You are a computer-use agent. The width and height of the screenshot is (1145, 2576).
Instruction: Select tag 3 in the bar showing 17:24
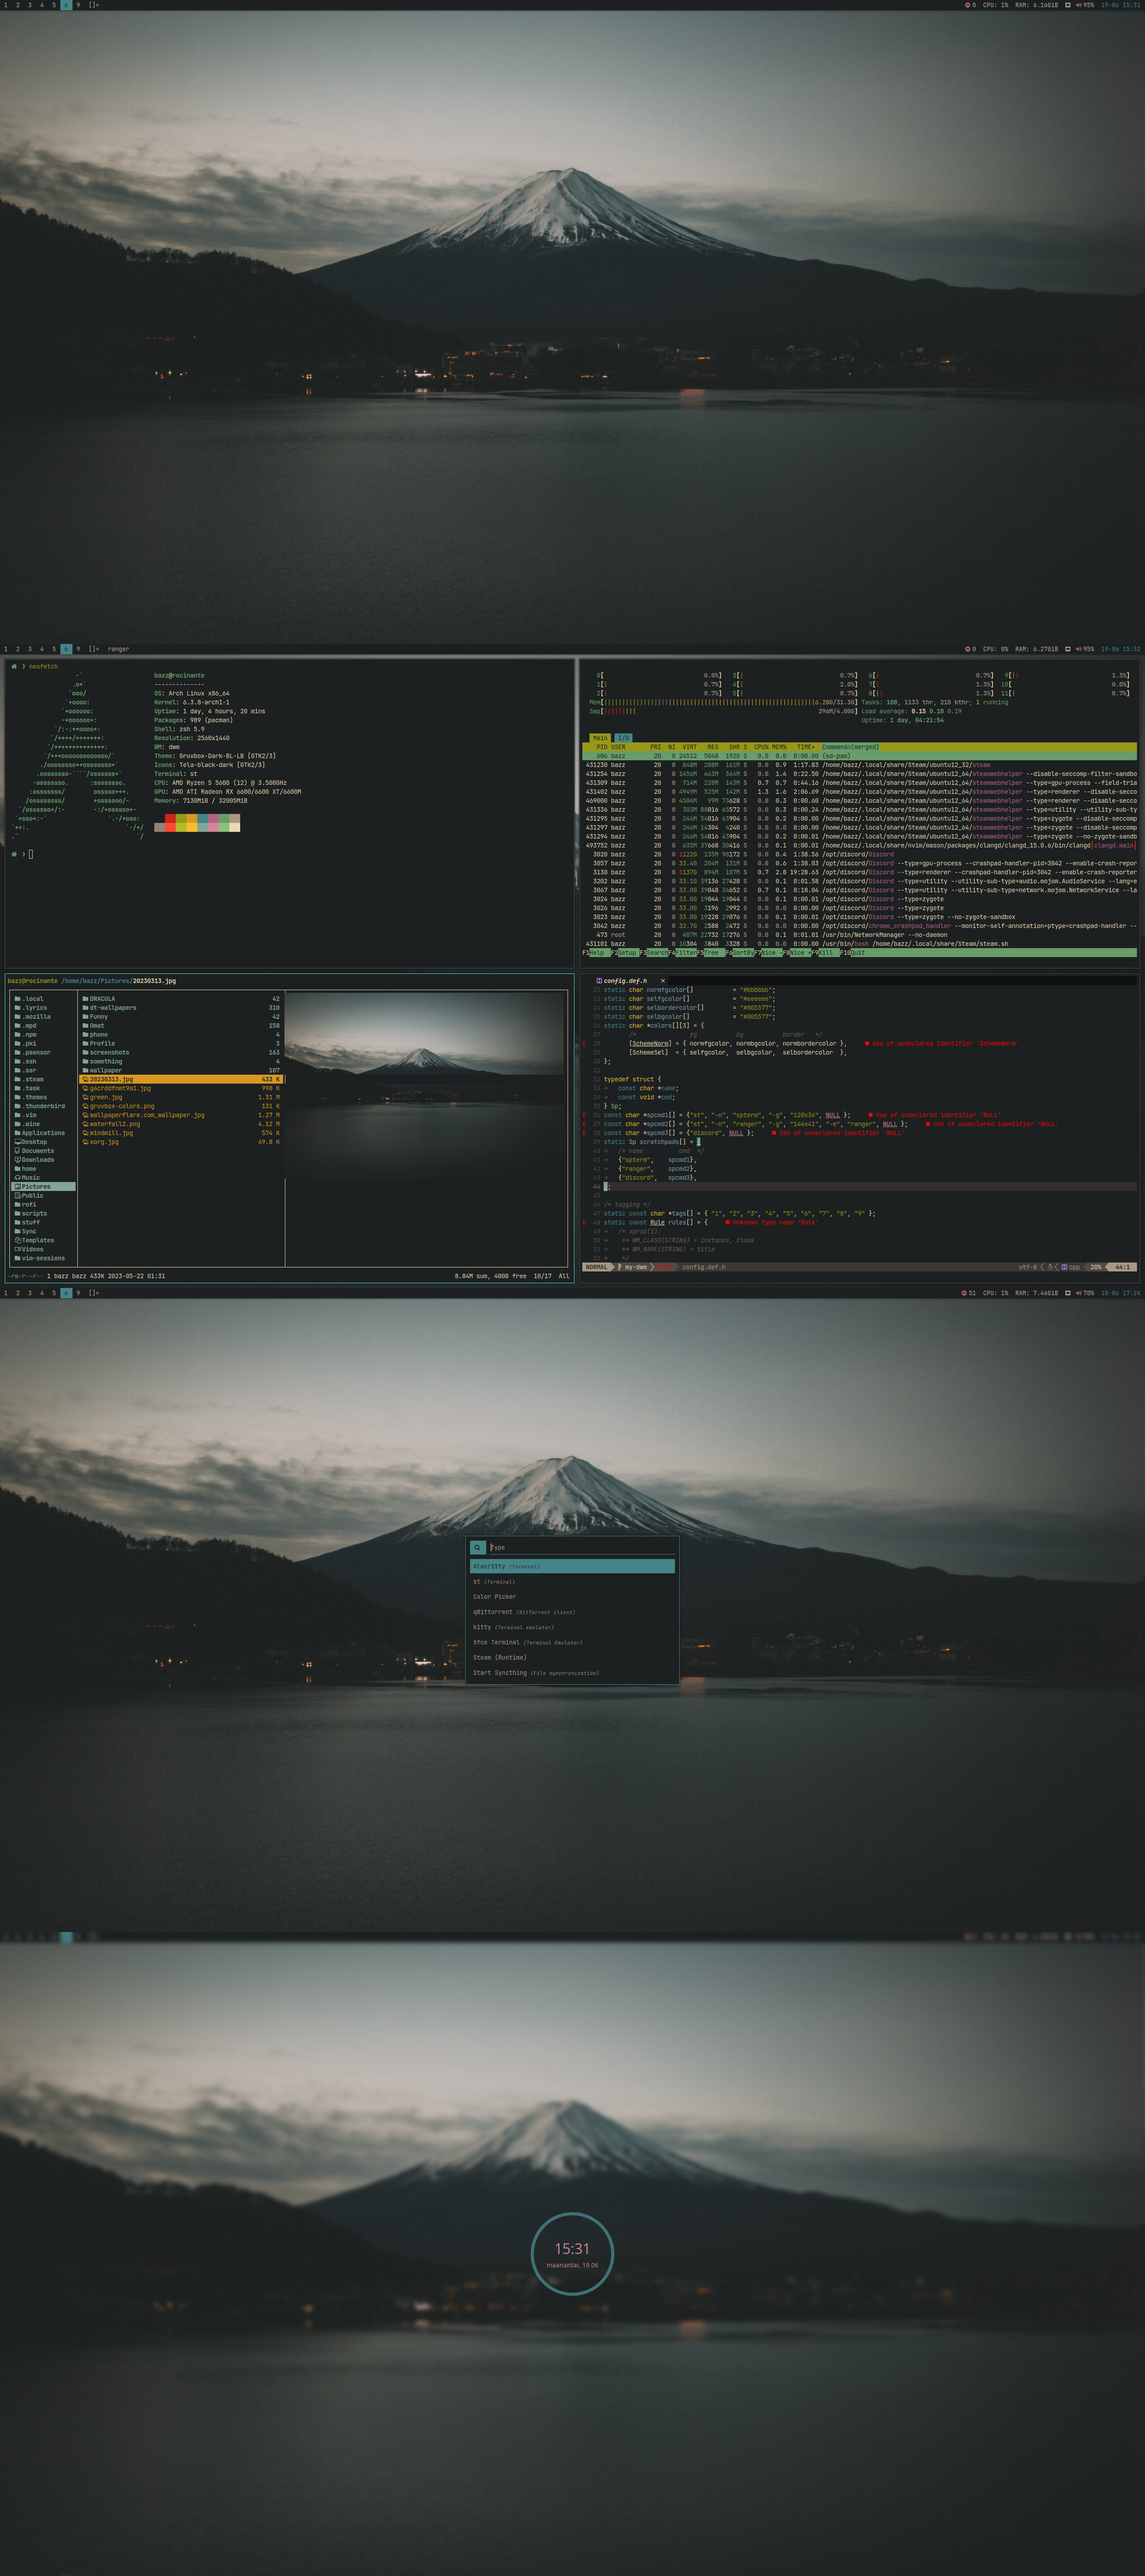pyautogui.click(x=29, y=1293)
